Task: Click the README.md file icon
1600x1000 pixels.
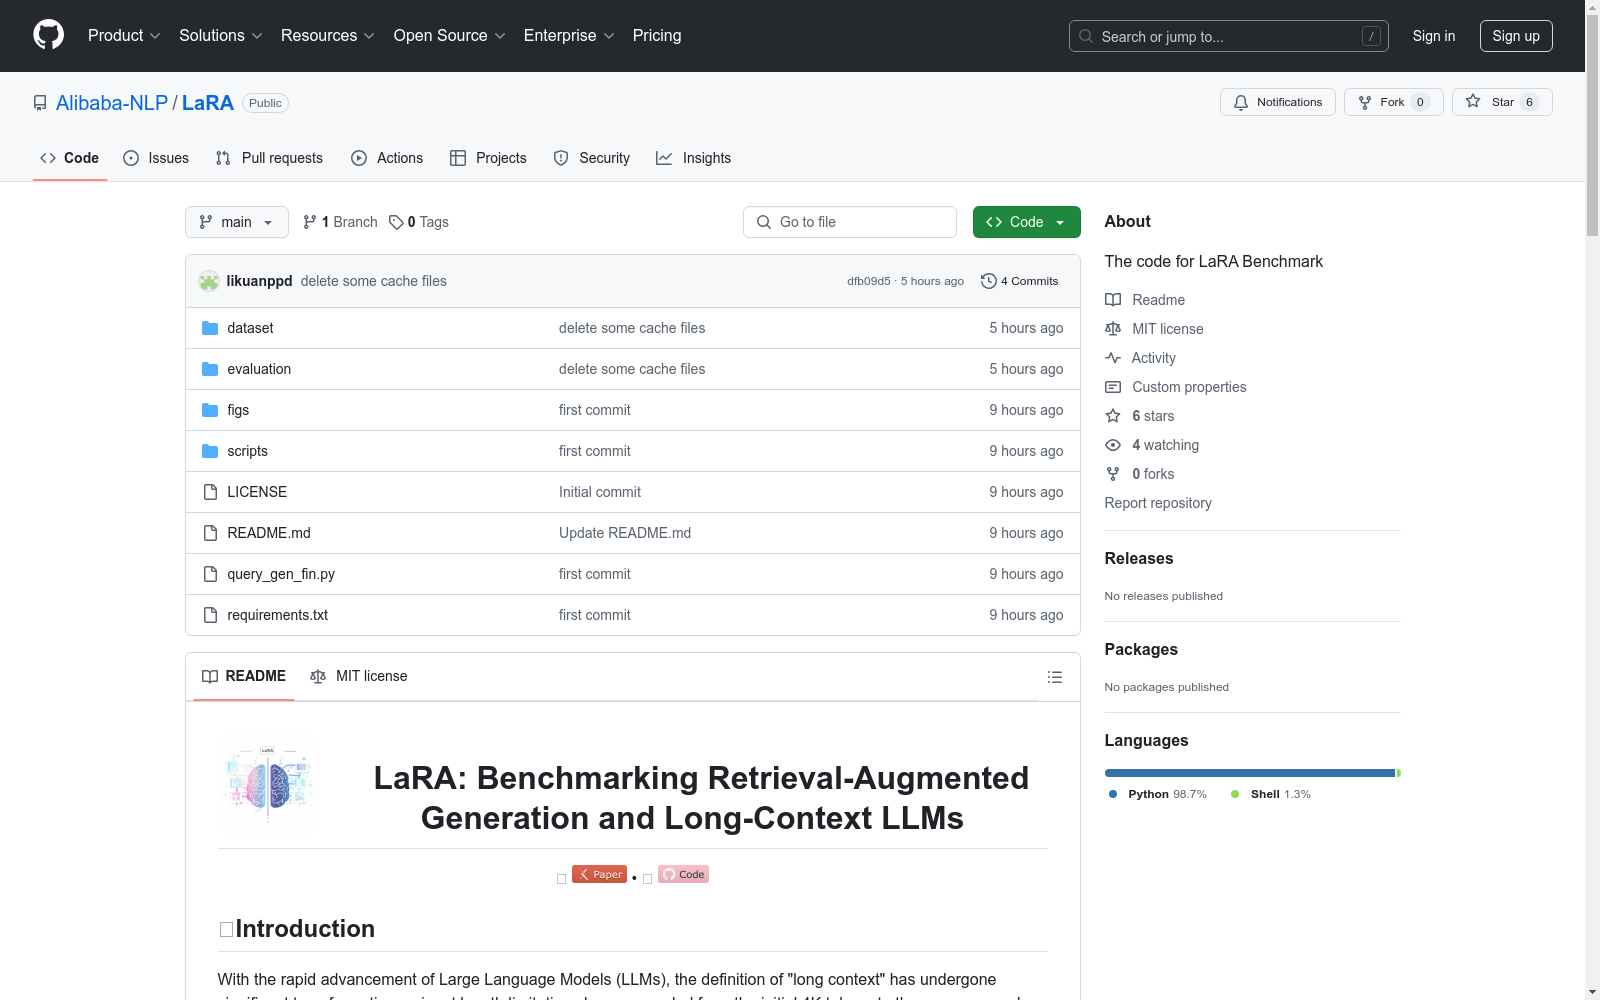Action: point(210,533)
